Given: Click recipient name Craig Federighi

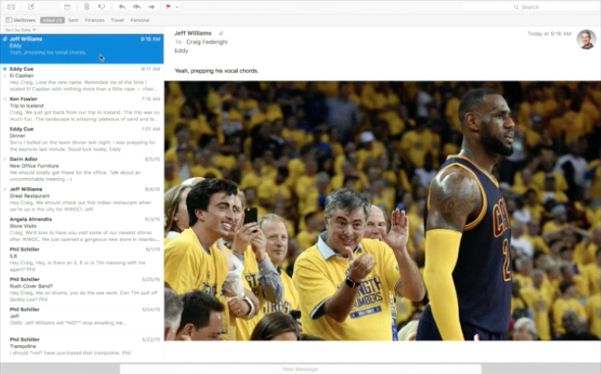Looking at the screenshot, I should [207, 42].
